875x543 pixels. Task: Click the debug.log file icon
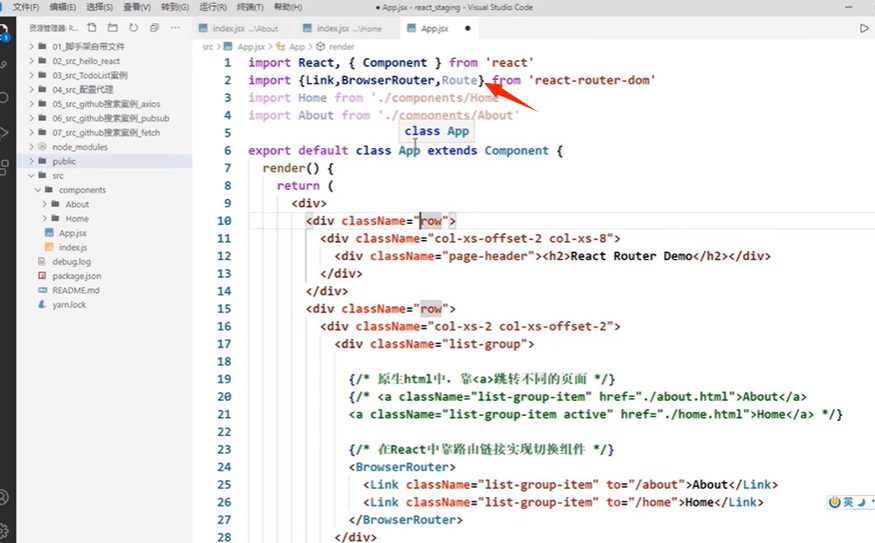click(x=42, y=261)
